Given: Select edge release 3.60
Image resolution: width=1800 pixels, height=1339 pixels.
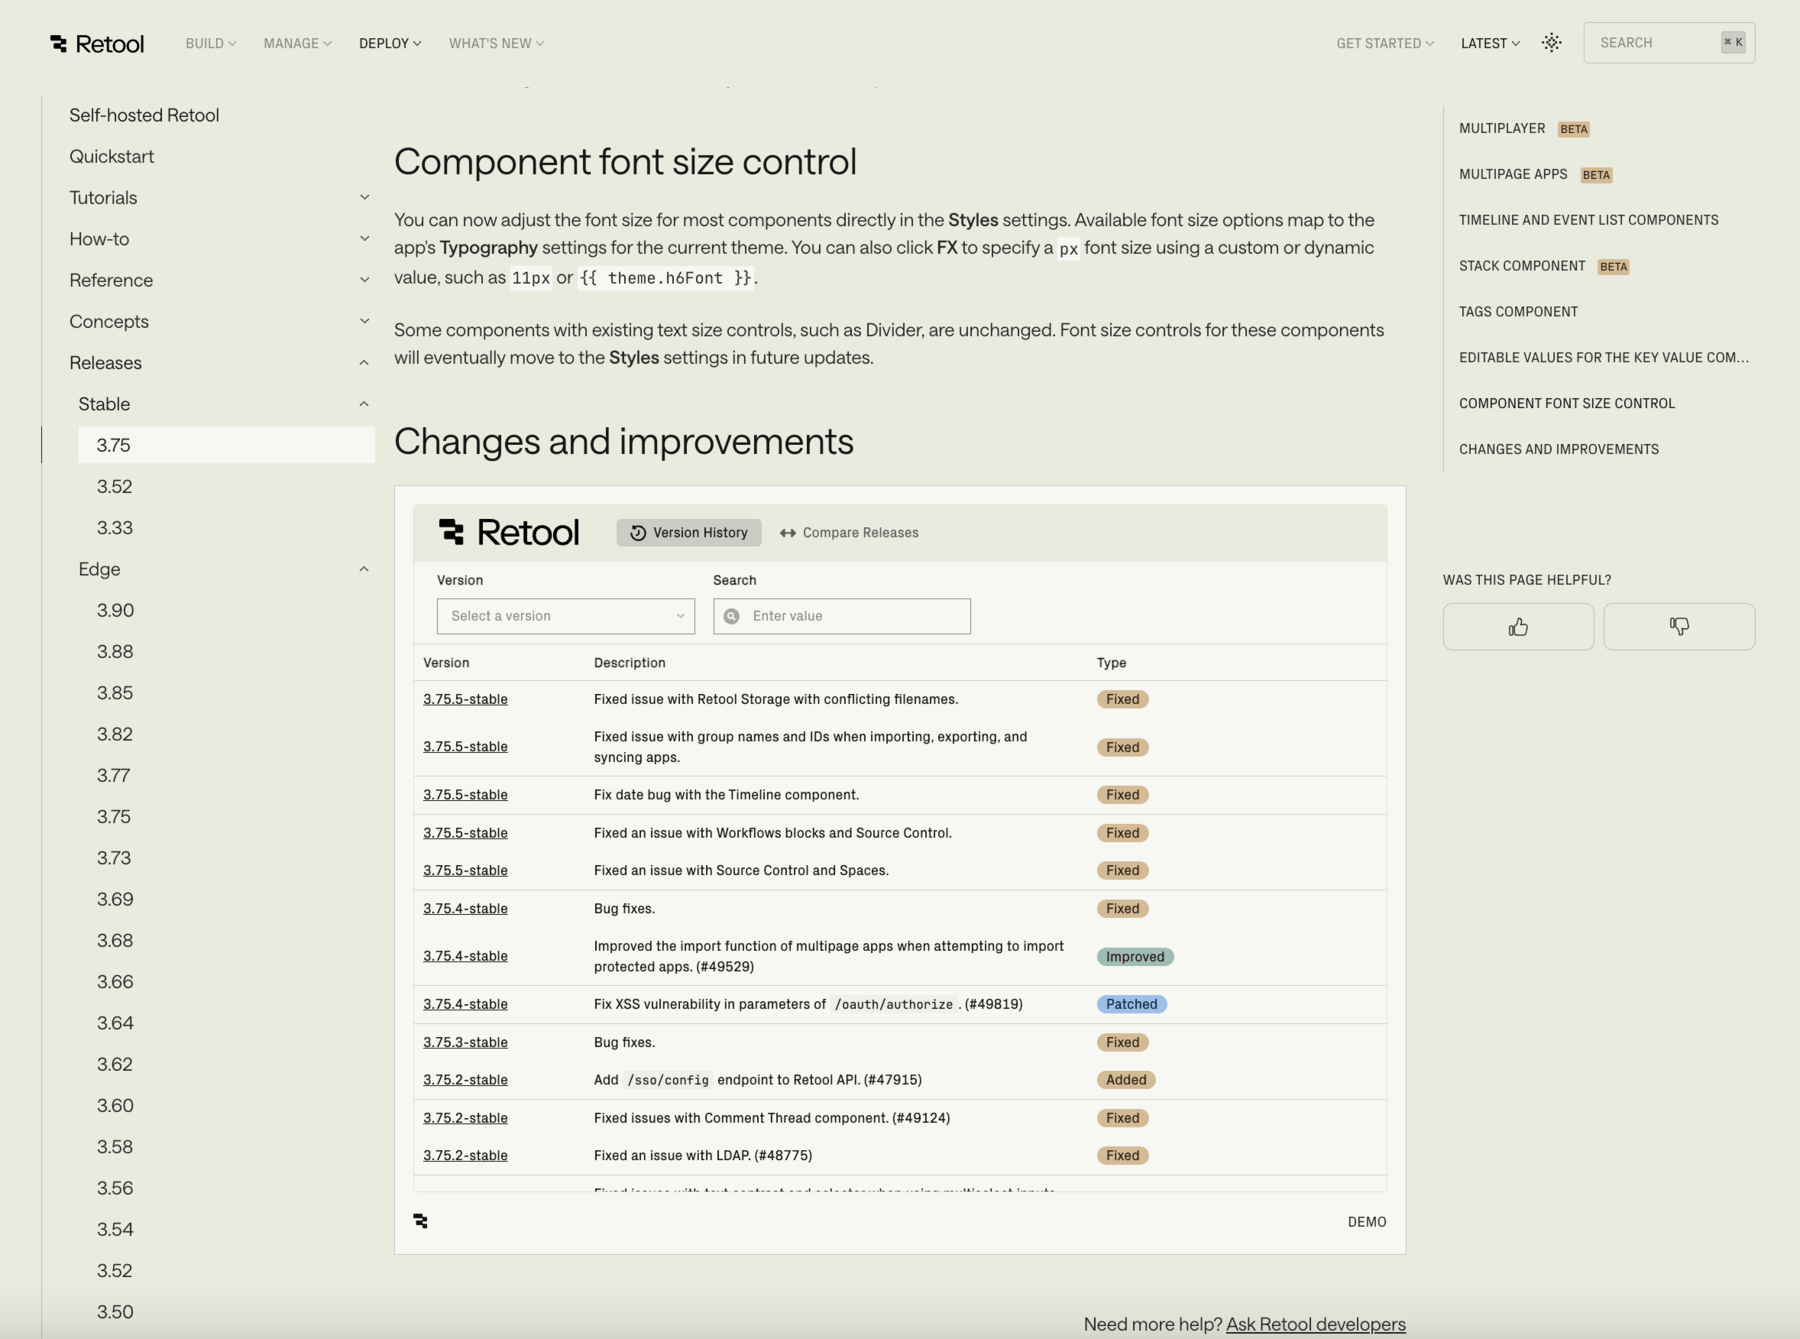Looking at the screenshot, I should click(x=115, y=1105).
